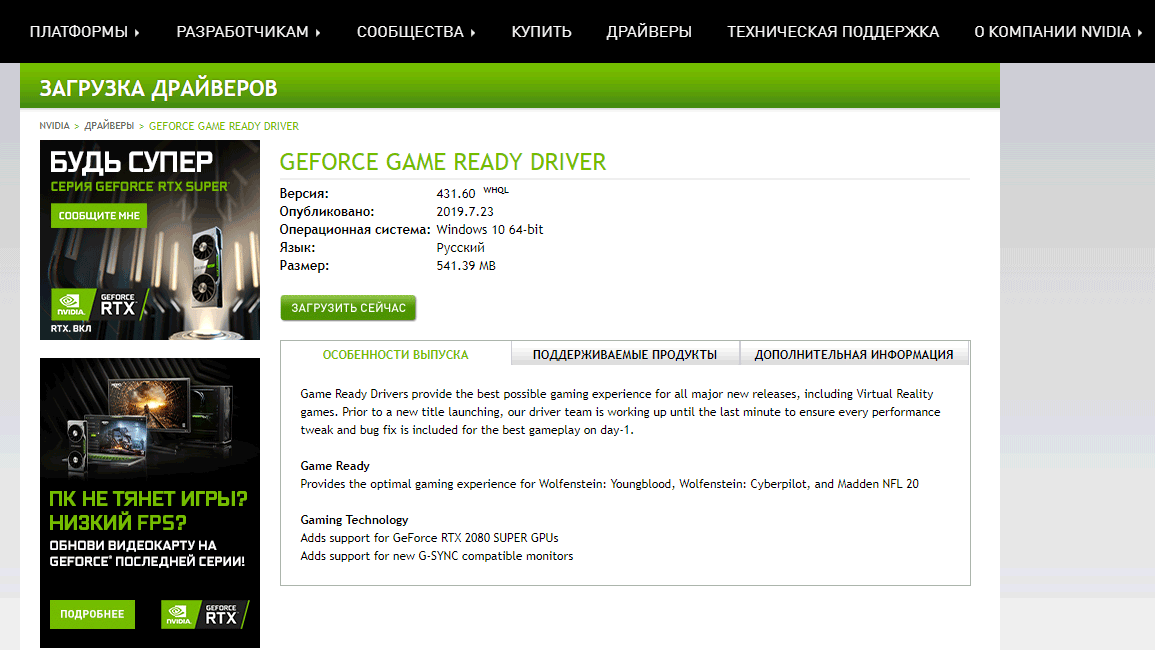Click the line about GeForce RTX 2080 SUPER GPUs
This screenshot has width=1155, height=650.
(429, 538)
